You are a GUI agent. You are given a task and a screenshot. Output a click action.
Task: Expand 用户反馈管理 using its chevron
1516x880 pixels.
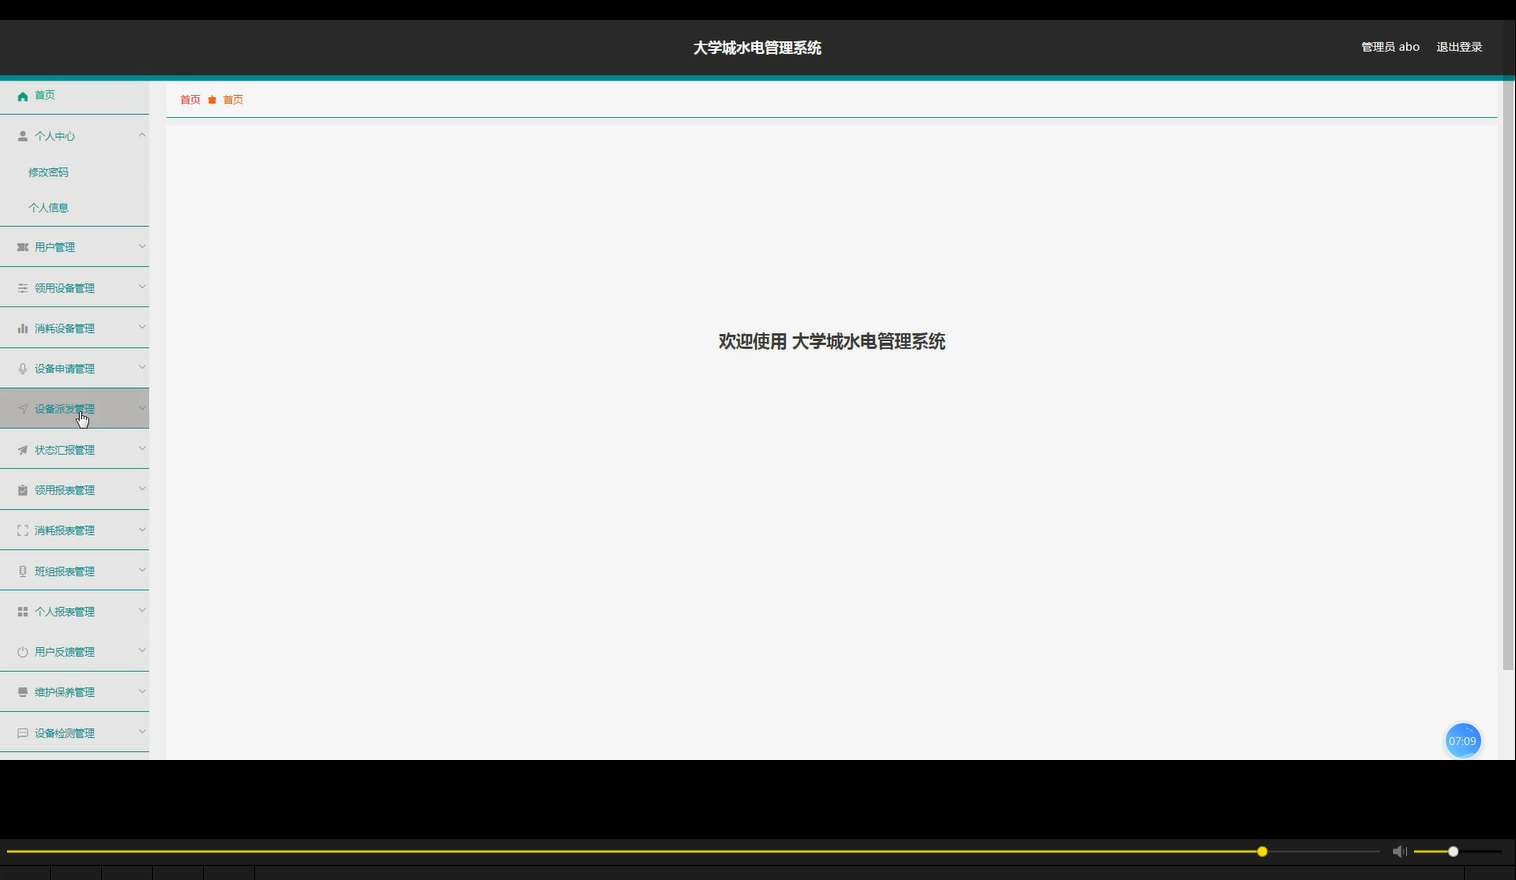tap(142, 651)
